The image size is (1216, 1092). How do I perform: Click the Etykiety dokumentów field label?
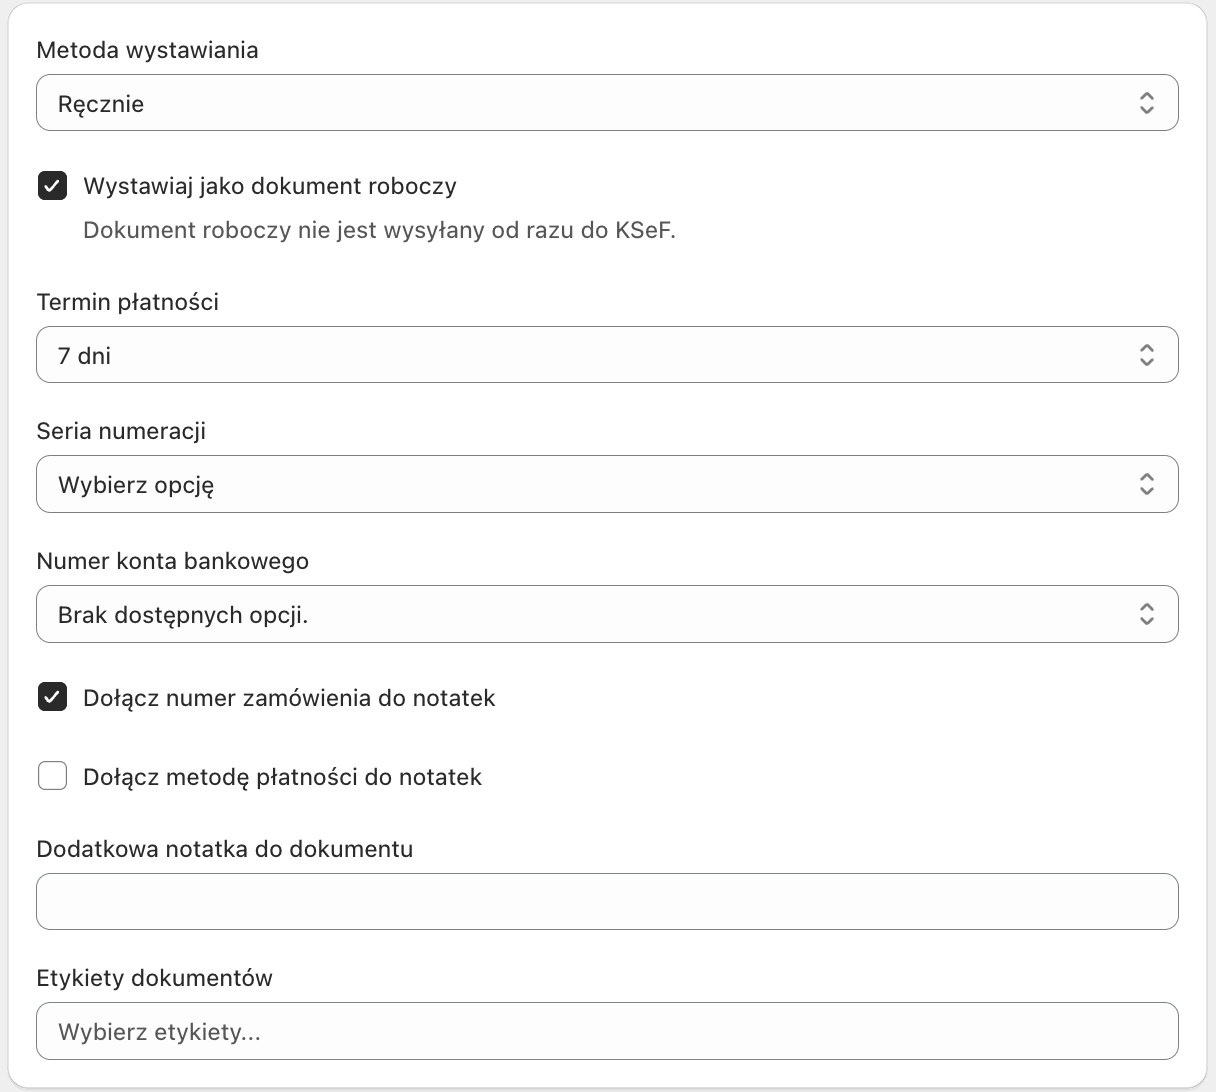coord(154,978)
